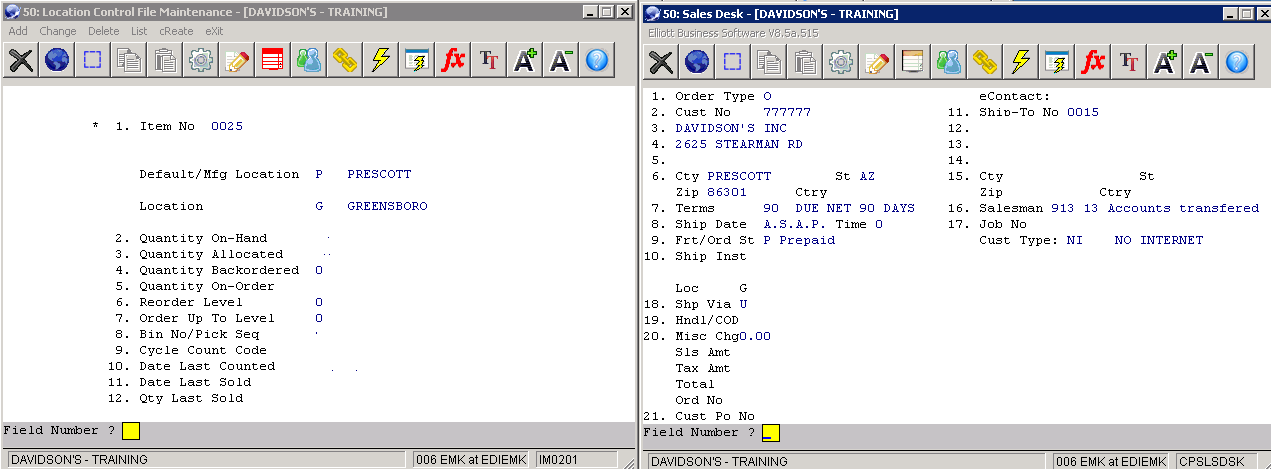The height and width of the screenshot is (469, 1271).
Task: Click the notes pencil icon in Location Control toolbar
Action: tap(236, 60)
